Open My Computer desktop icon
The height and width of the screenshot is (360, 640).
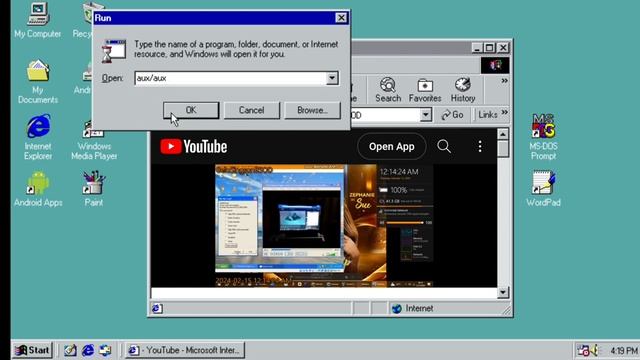point(38,20)
